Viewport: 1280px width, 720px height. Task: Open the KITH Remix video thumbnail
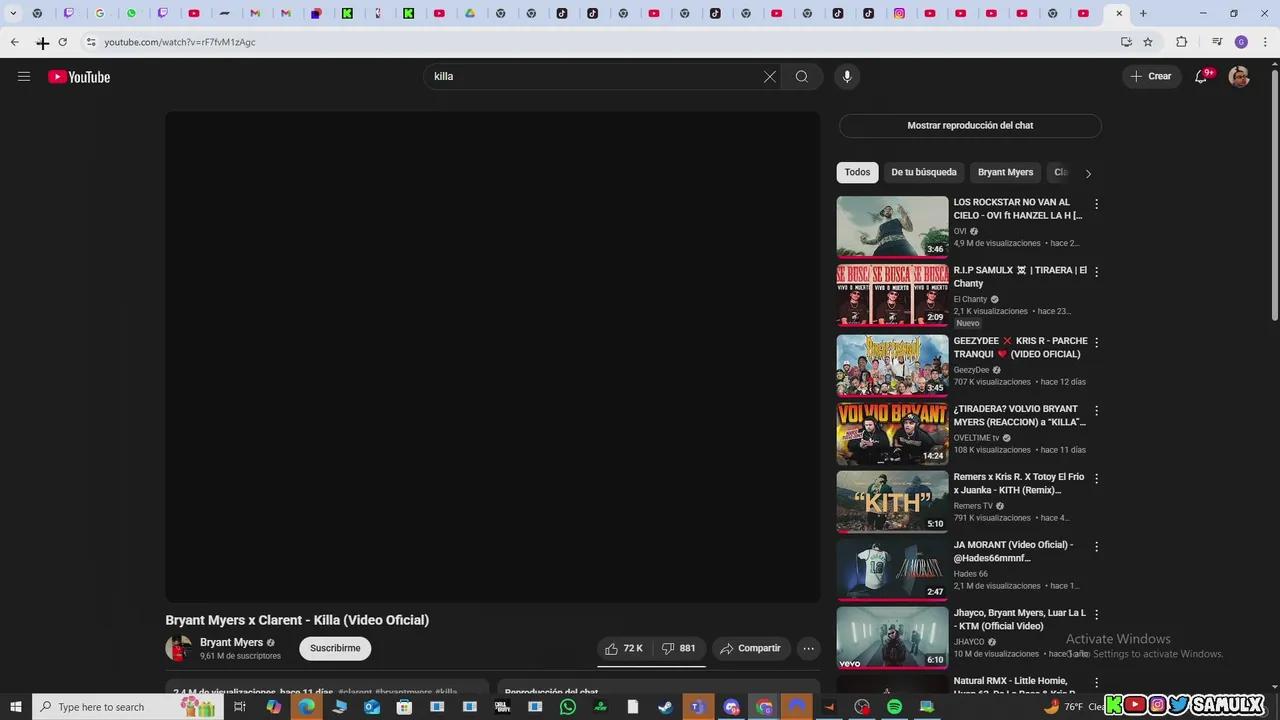892,501
